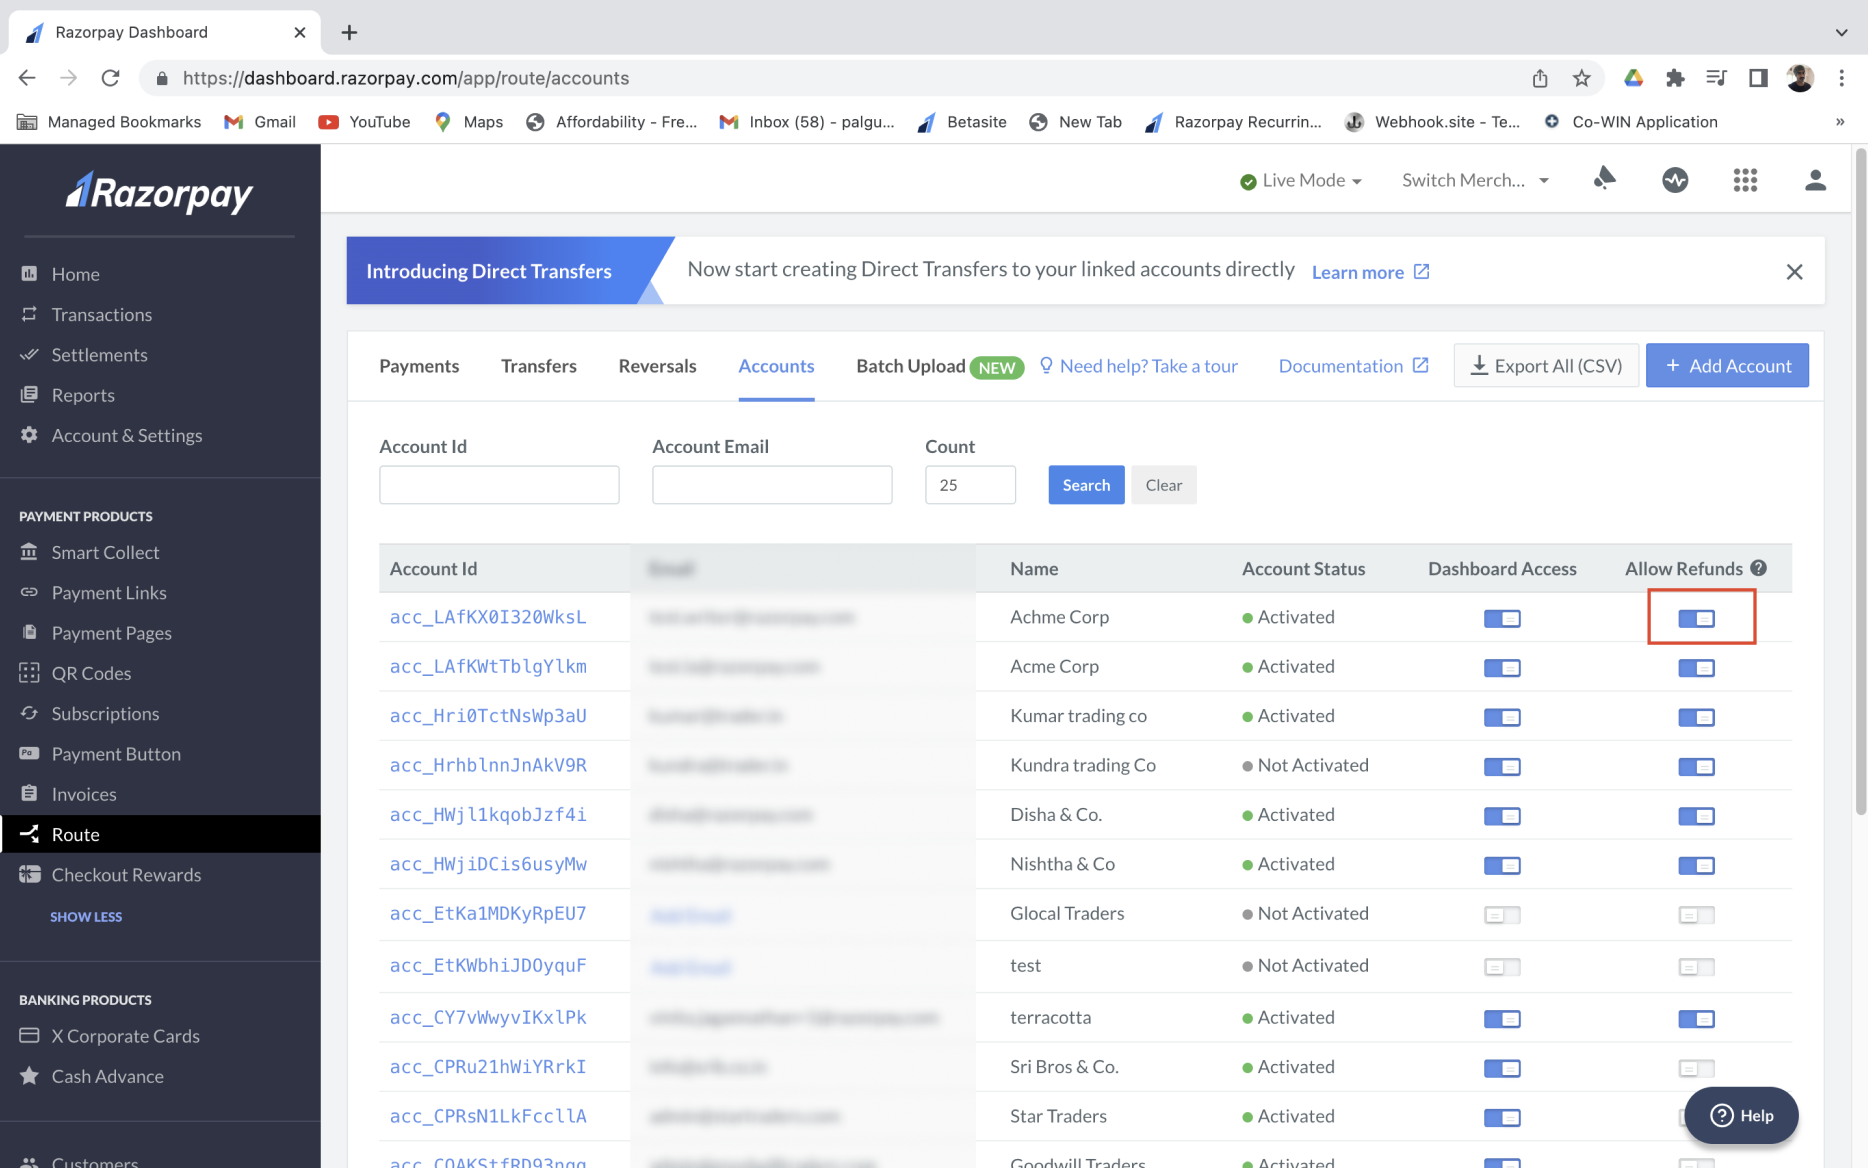Open the user profile icon in dashboard header
This screenshot has height=1168, width=1868.
click(1815, 180)
